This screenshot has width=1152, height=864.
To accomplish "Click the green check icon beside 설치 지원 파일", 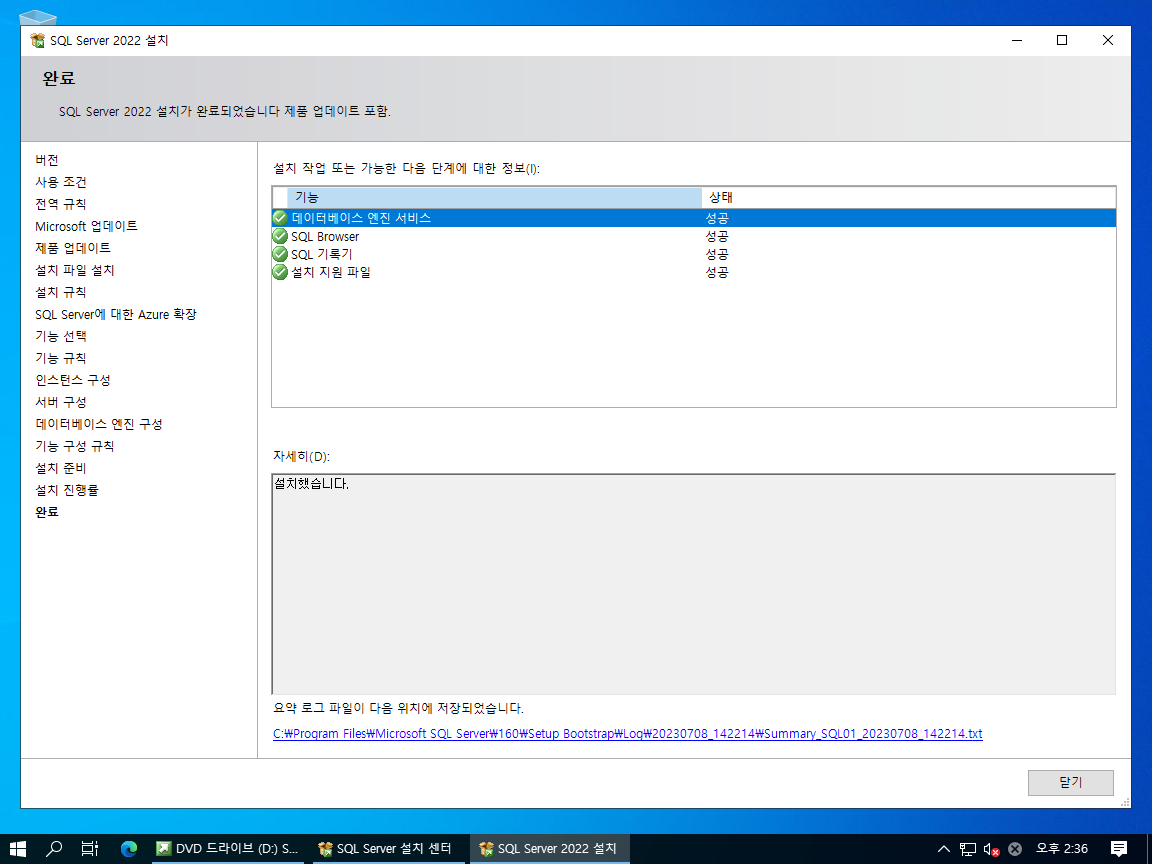I will [280, 272].
